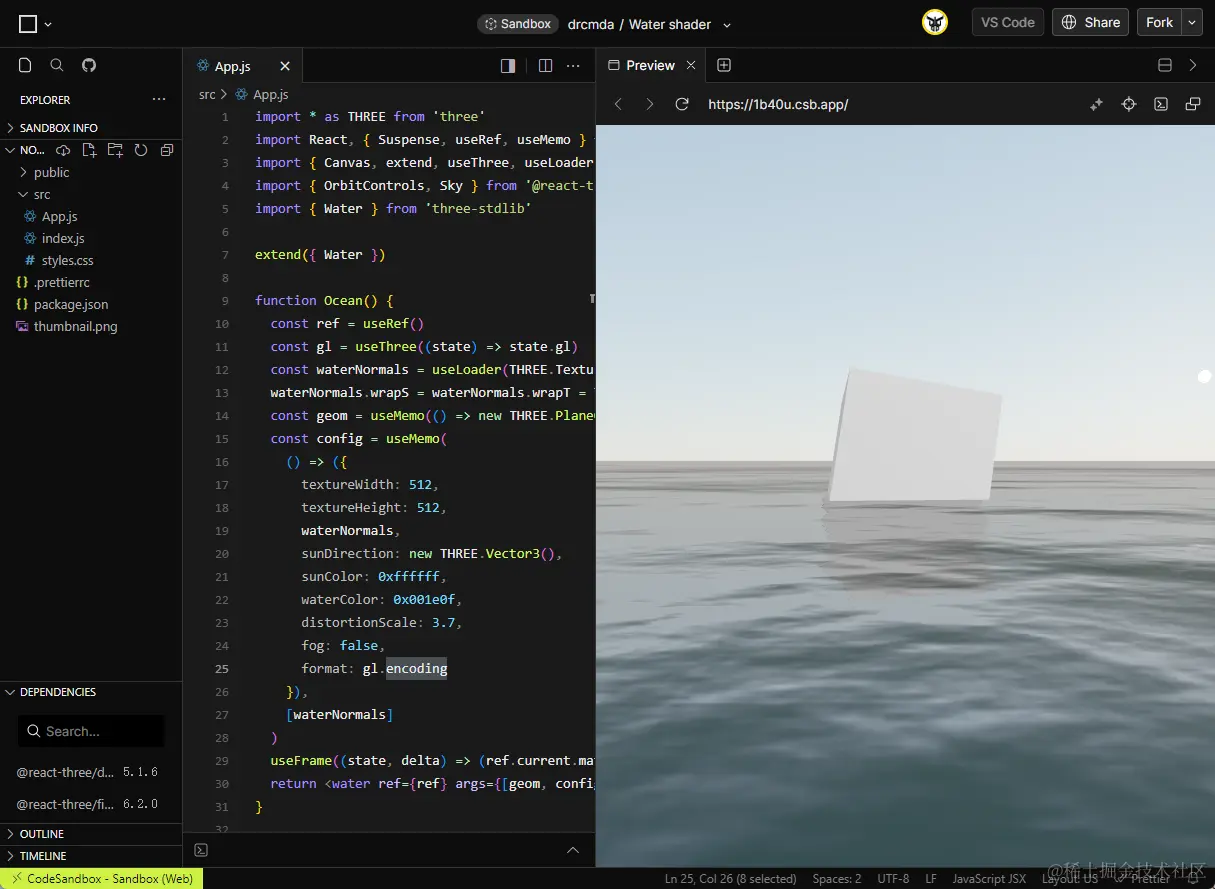
Task: Click the Share button
Action: pyautogui.click(x=1090, y=22)
